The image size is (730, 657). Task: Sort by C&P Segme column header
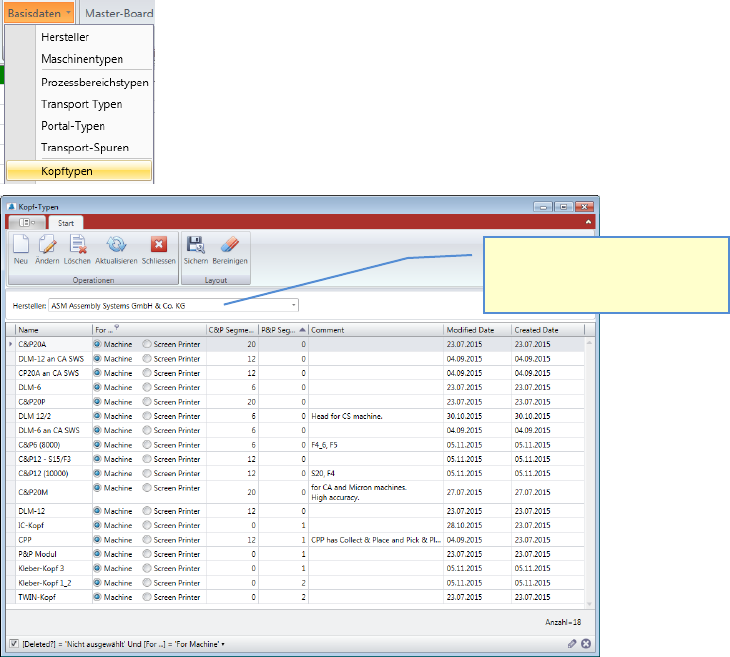click(x=232, y=330)
